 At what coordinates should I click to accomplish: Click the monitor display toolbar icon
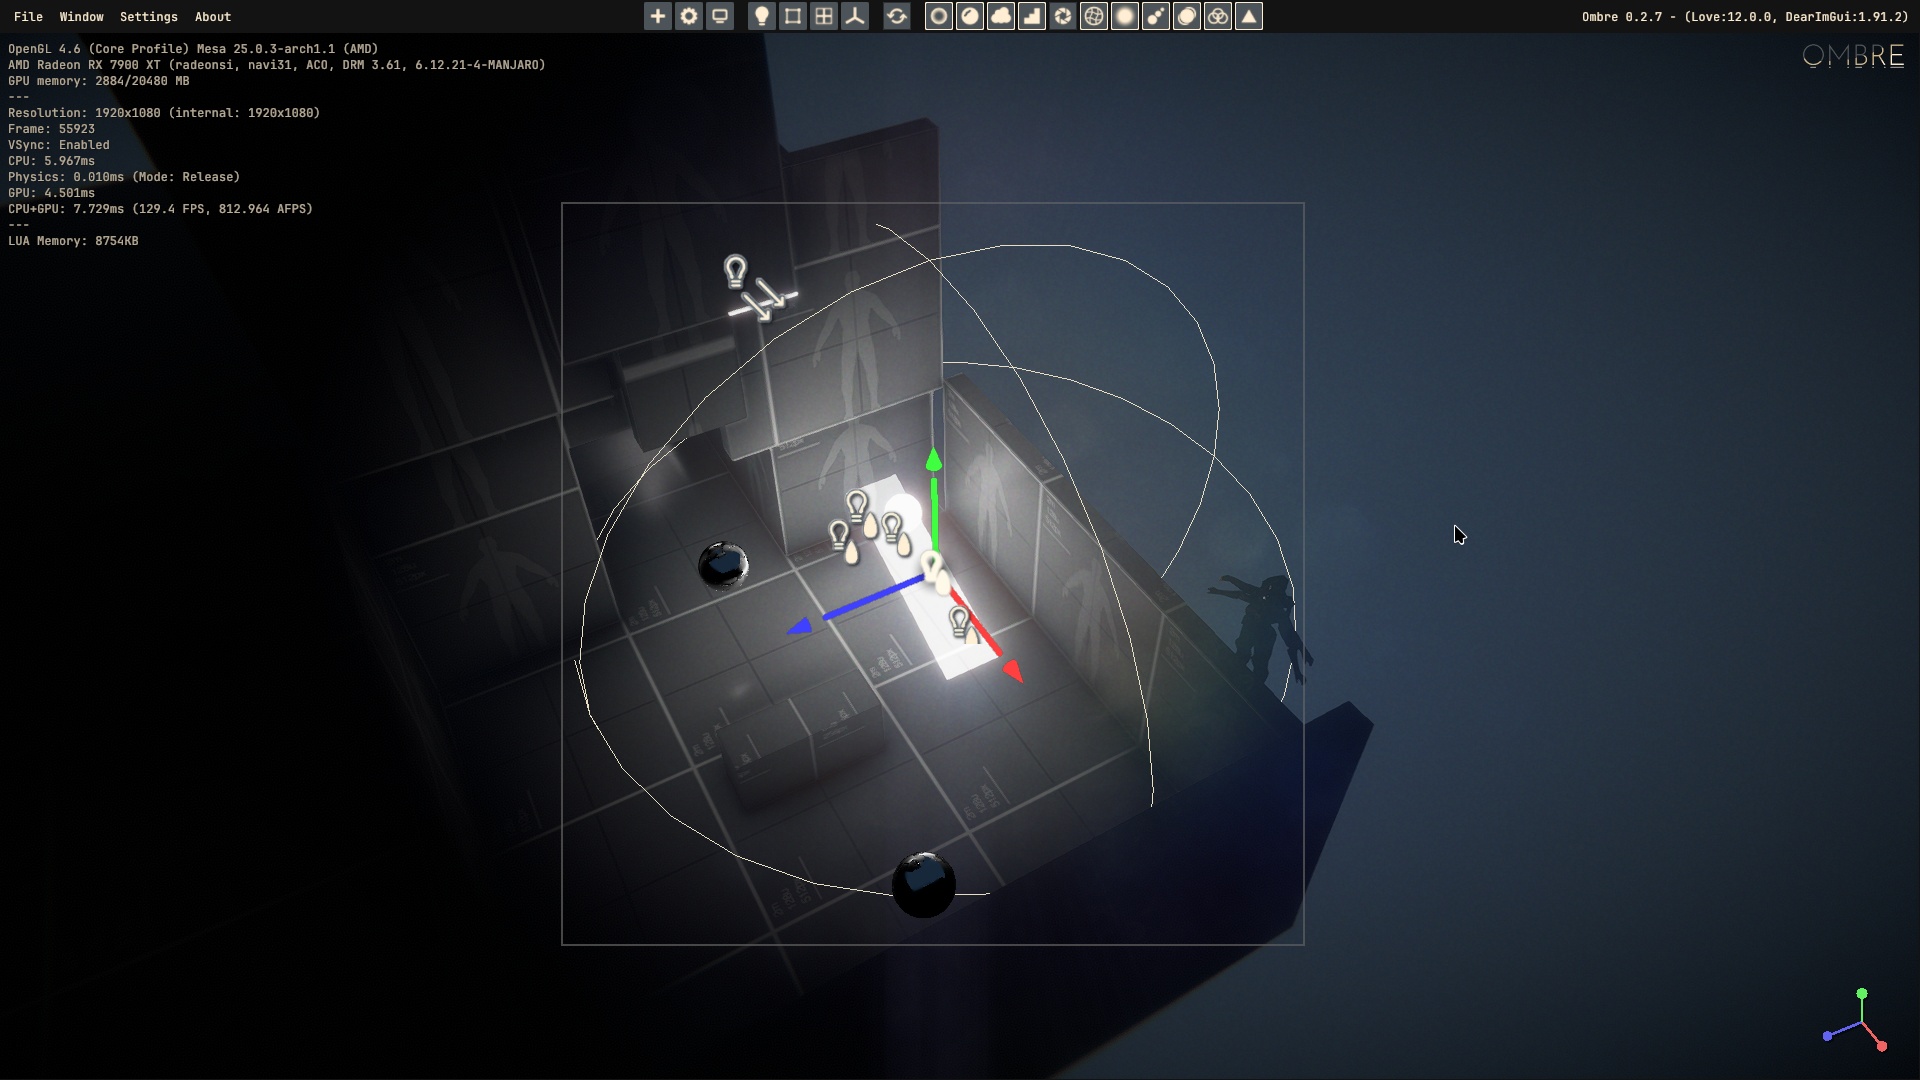point(720,16)
